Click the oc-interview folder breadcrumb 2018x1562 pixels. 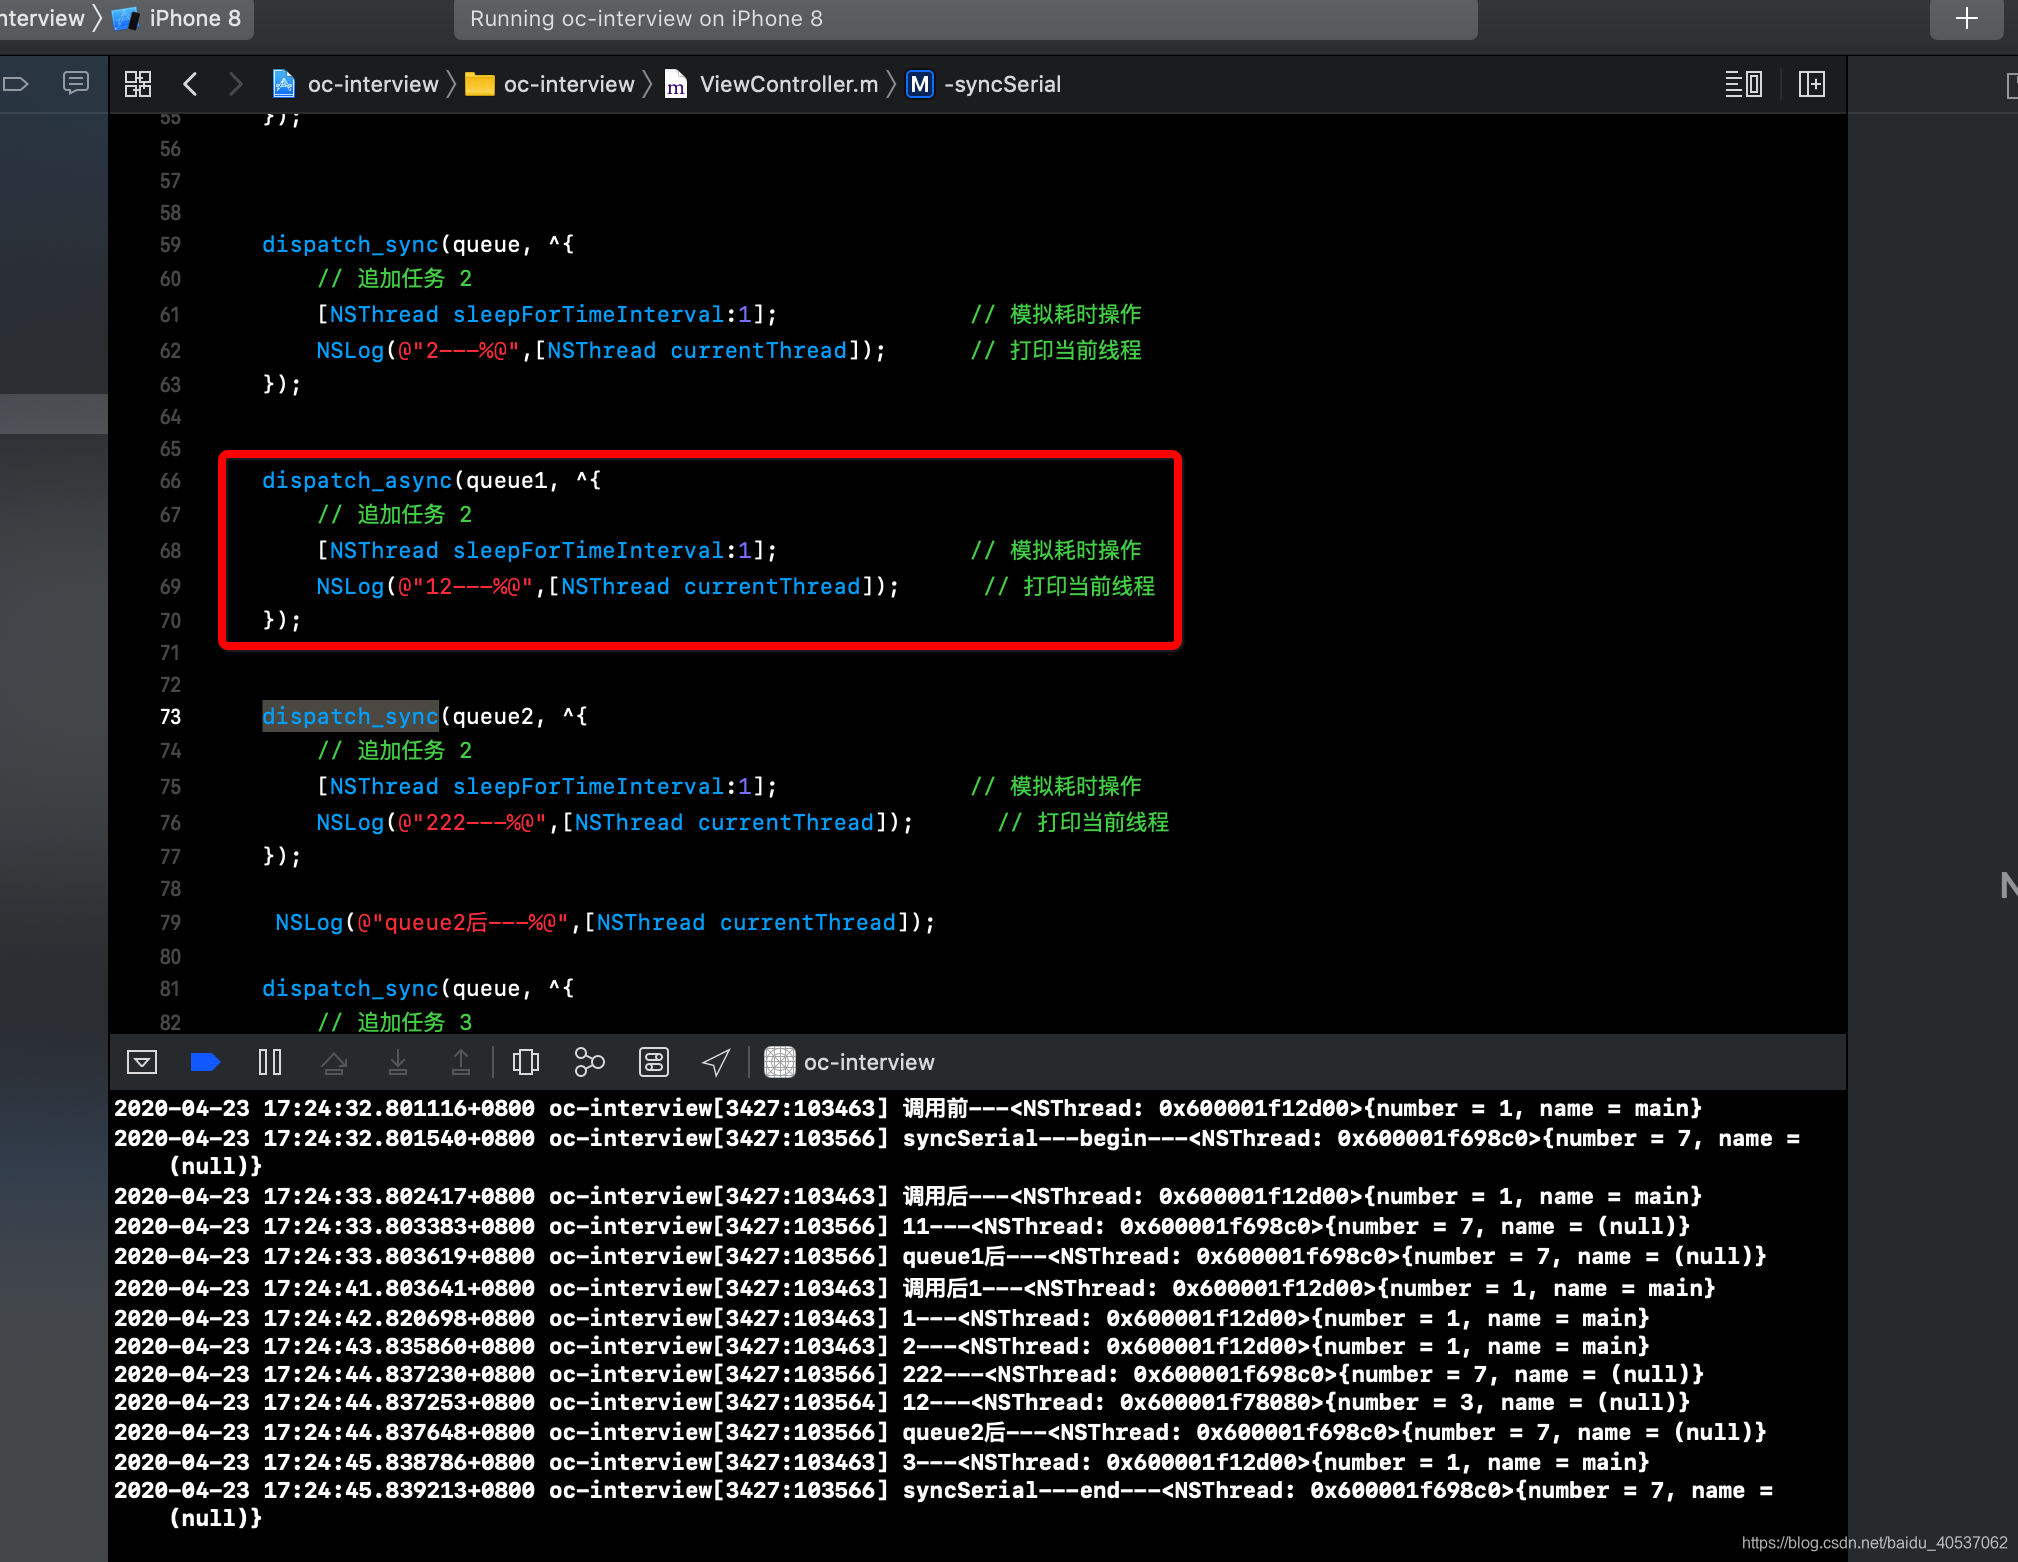[x=550, y=84]
